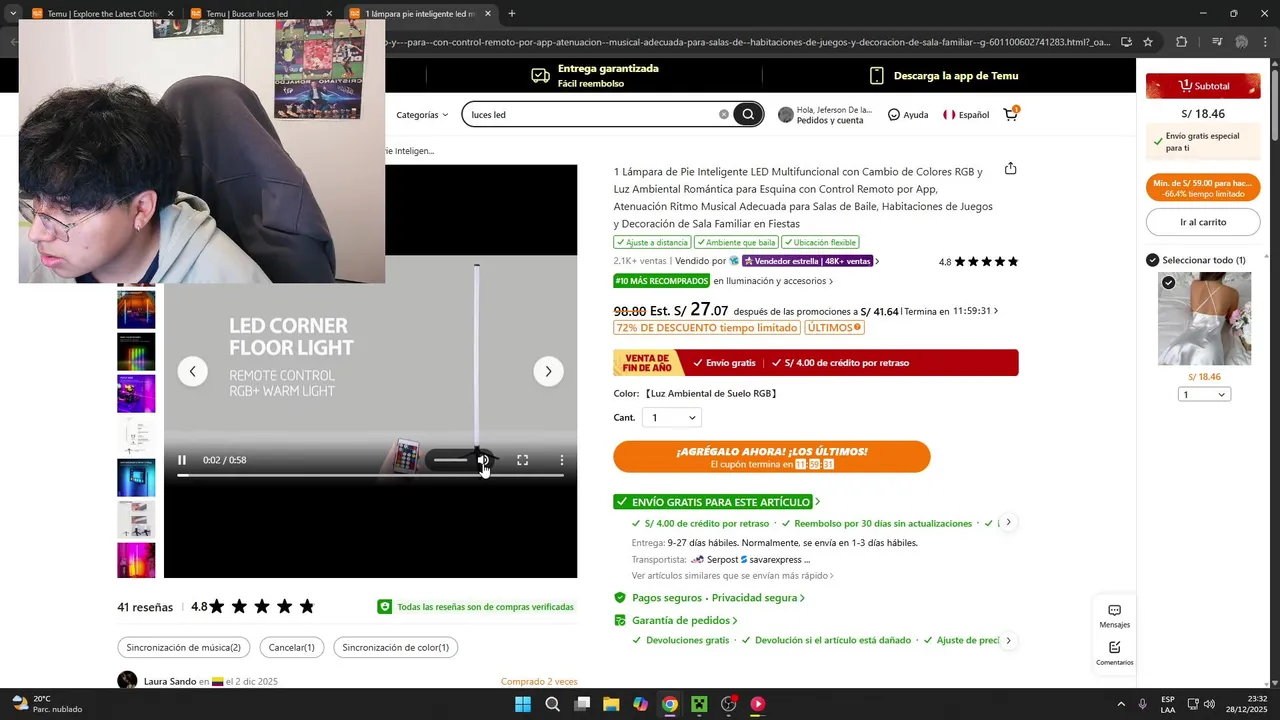
Task: Advance order guarantee items with the chevron
Action: click(1009, 640)
